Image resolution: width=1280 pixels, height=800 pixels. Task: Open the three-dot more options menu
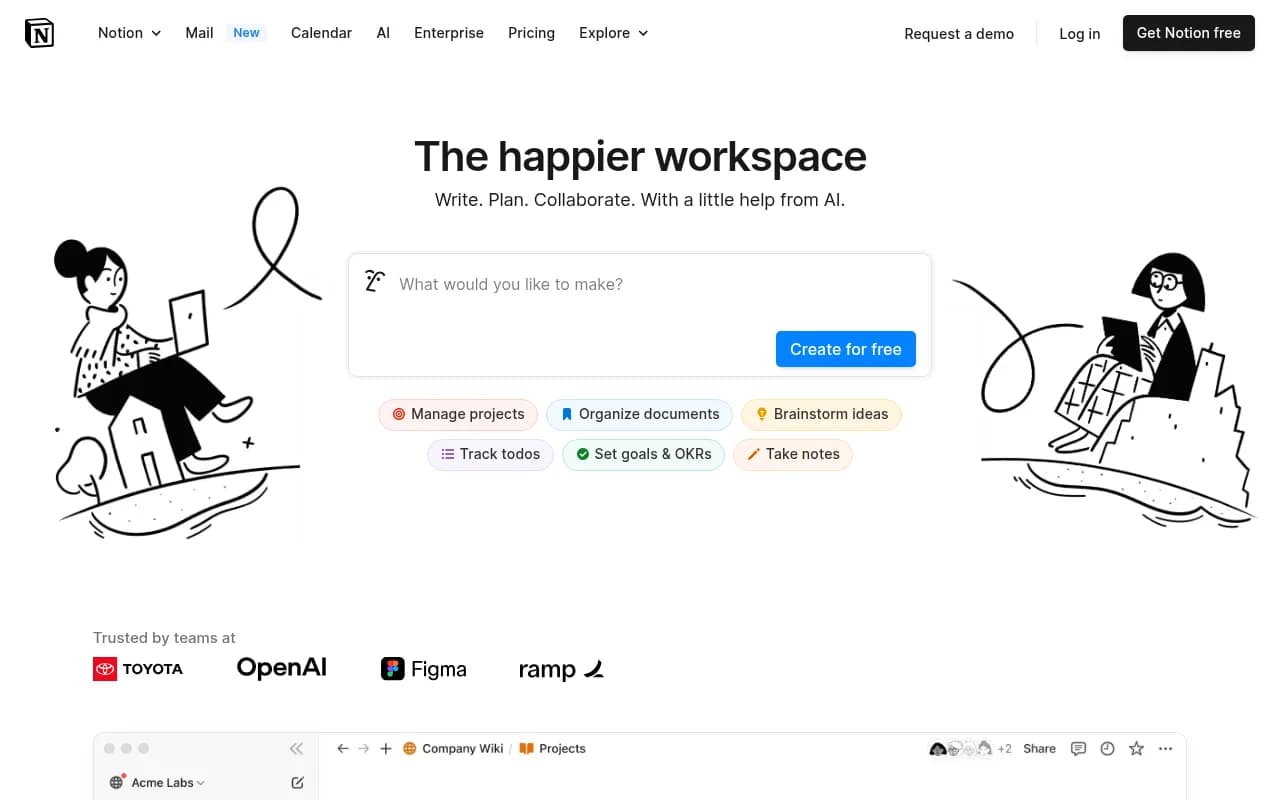point(1165,748)
